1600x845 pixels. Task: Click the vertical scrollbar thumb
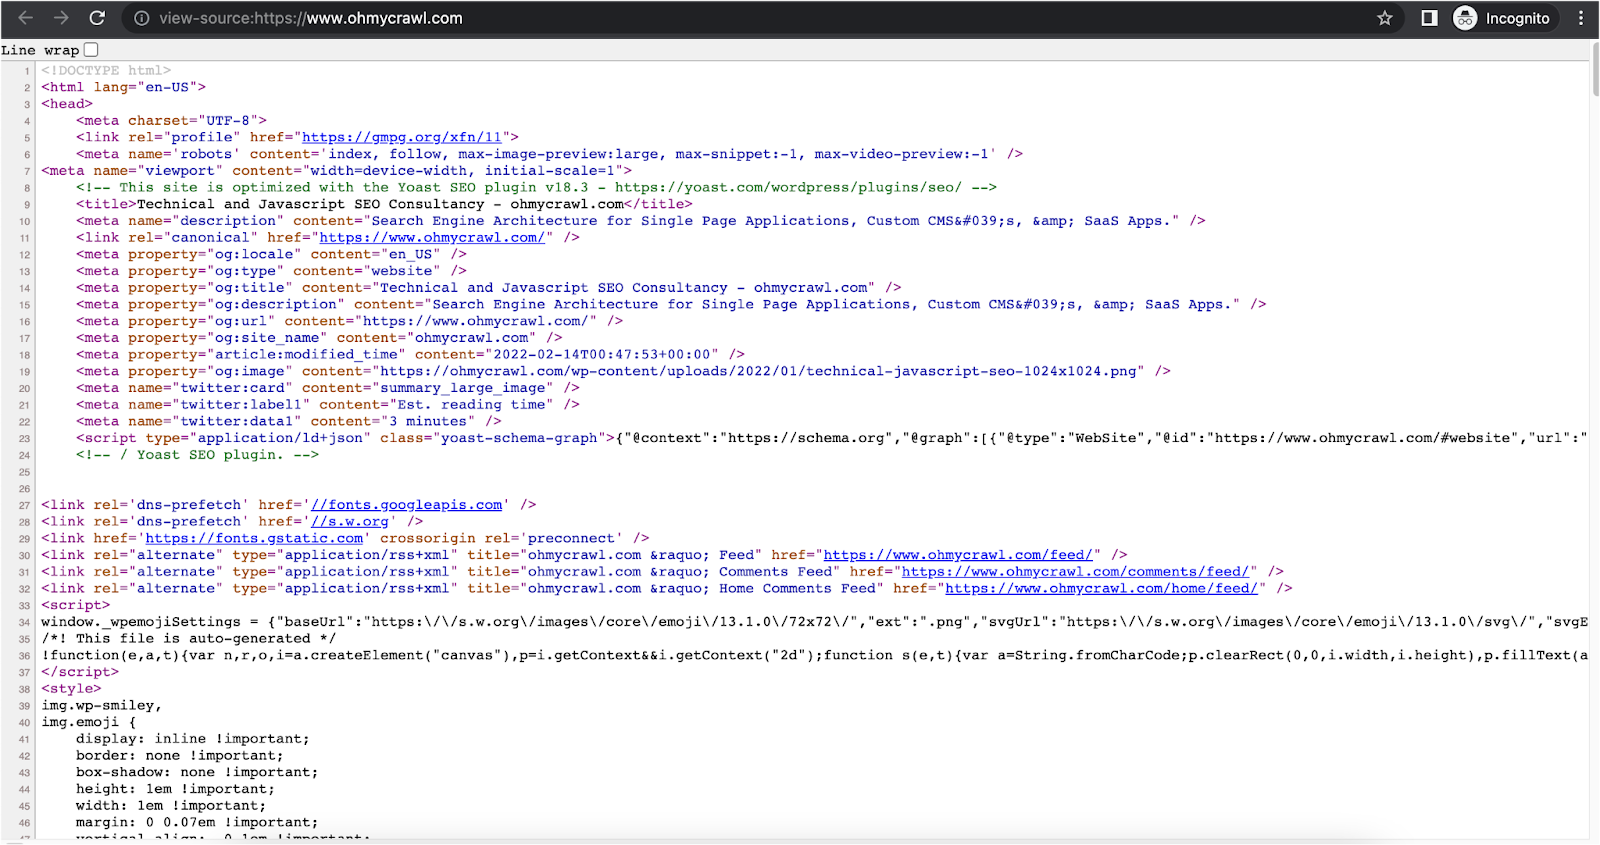[x=1594, y=70]
